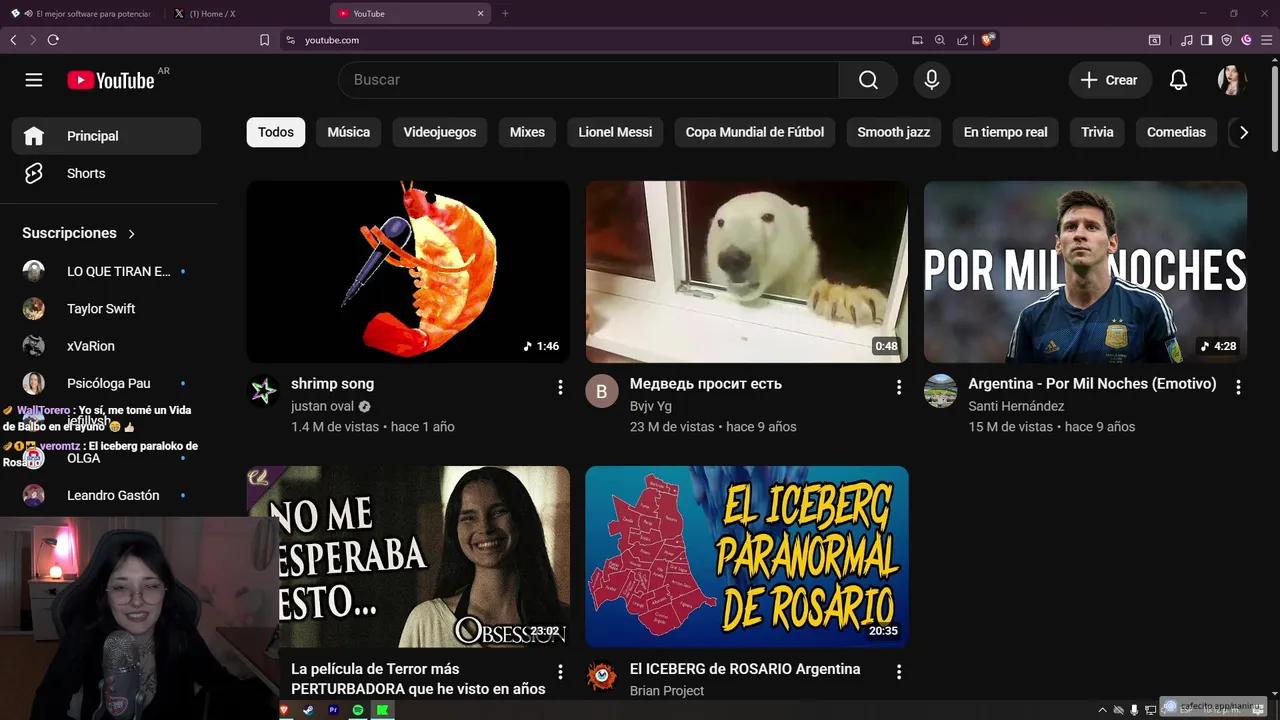Viewport: 1280px width, 720px height.
Task: Reload the page with the refresh icon
Action: 53,40
